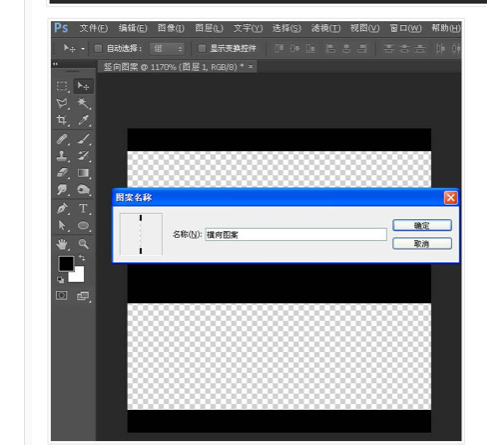
Task: Select the Move tool in toolbox
Action: tap(83, 86)
